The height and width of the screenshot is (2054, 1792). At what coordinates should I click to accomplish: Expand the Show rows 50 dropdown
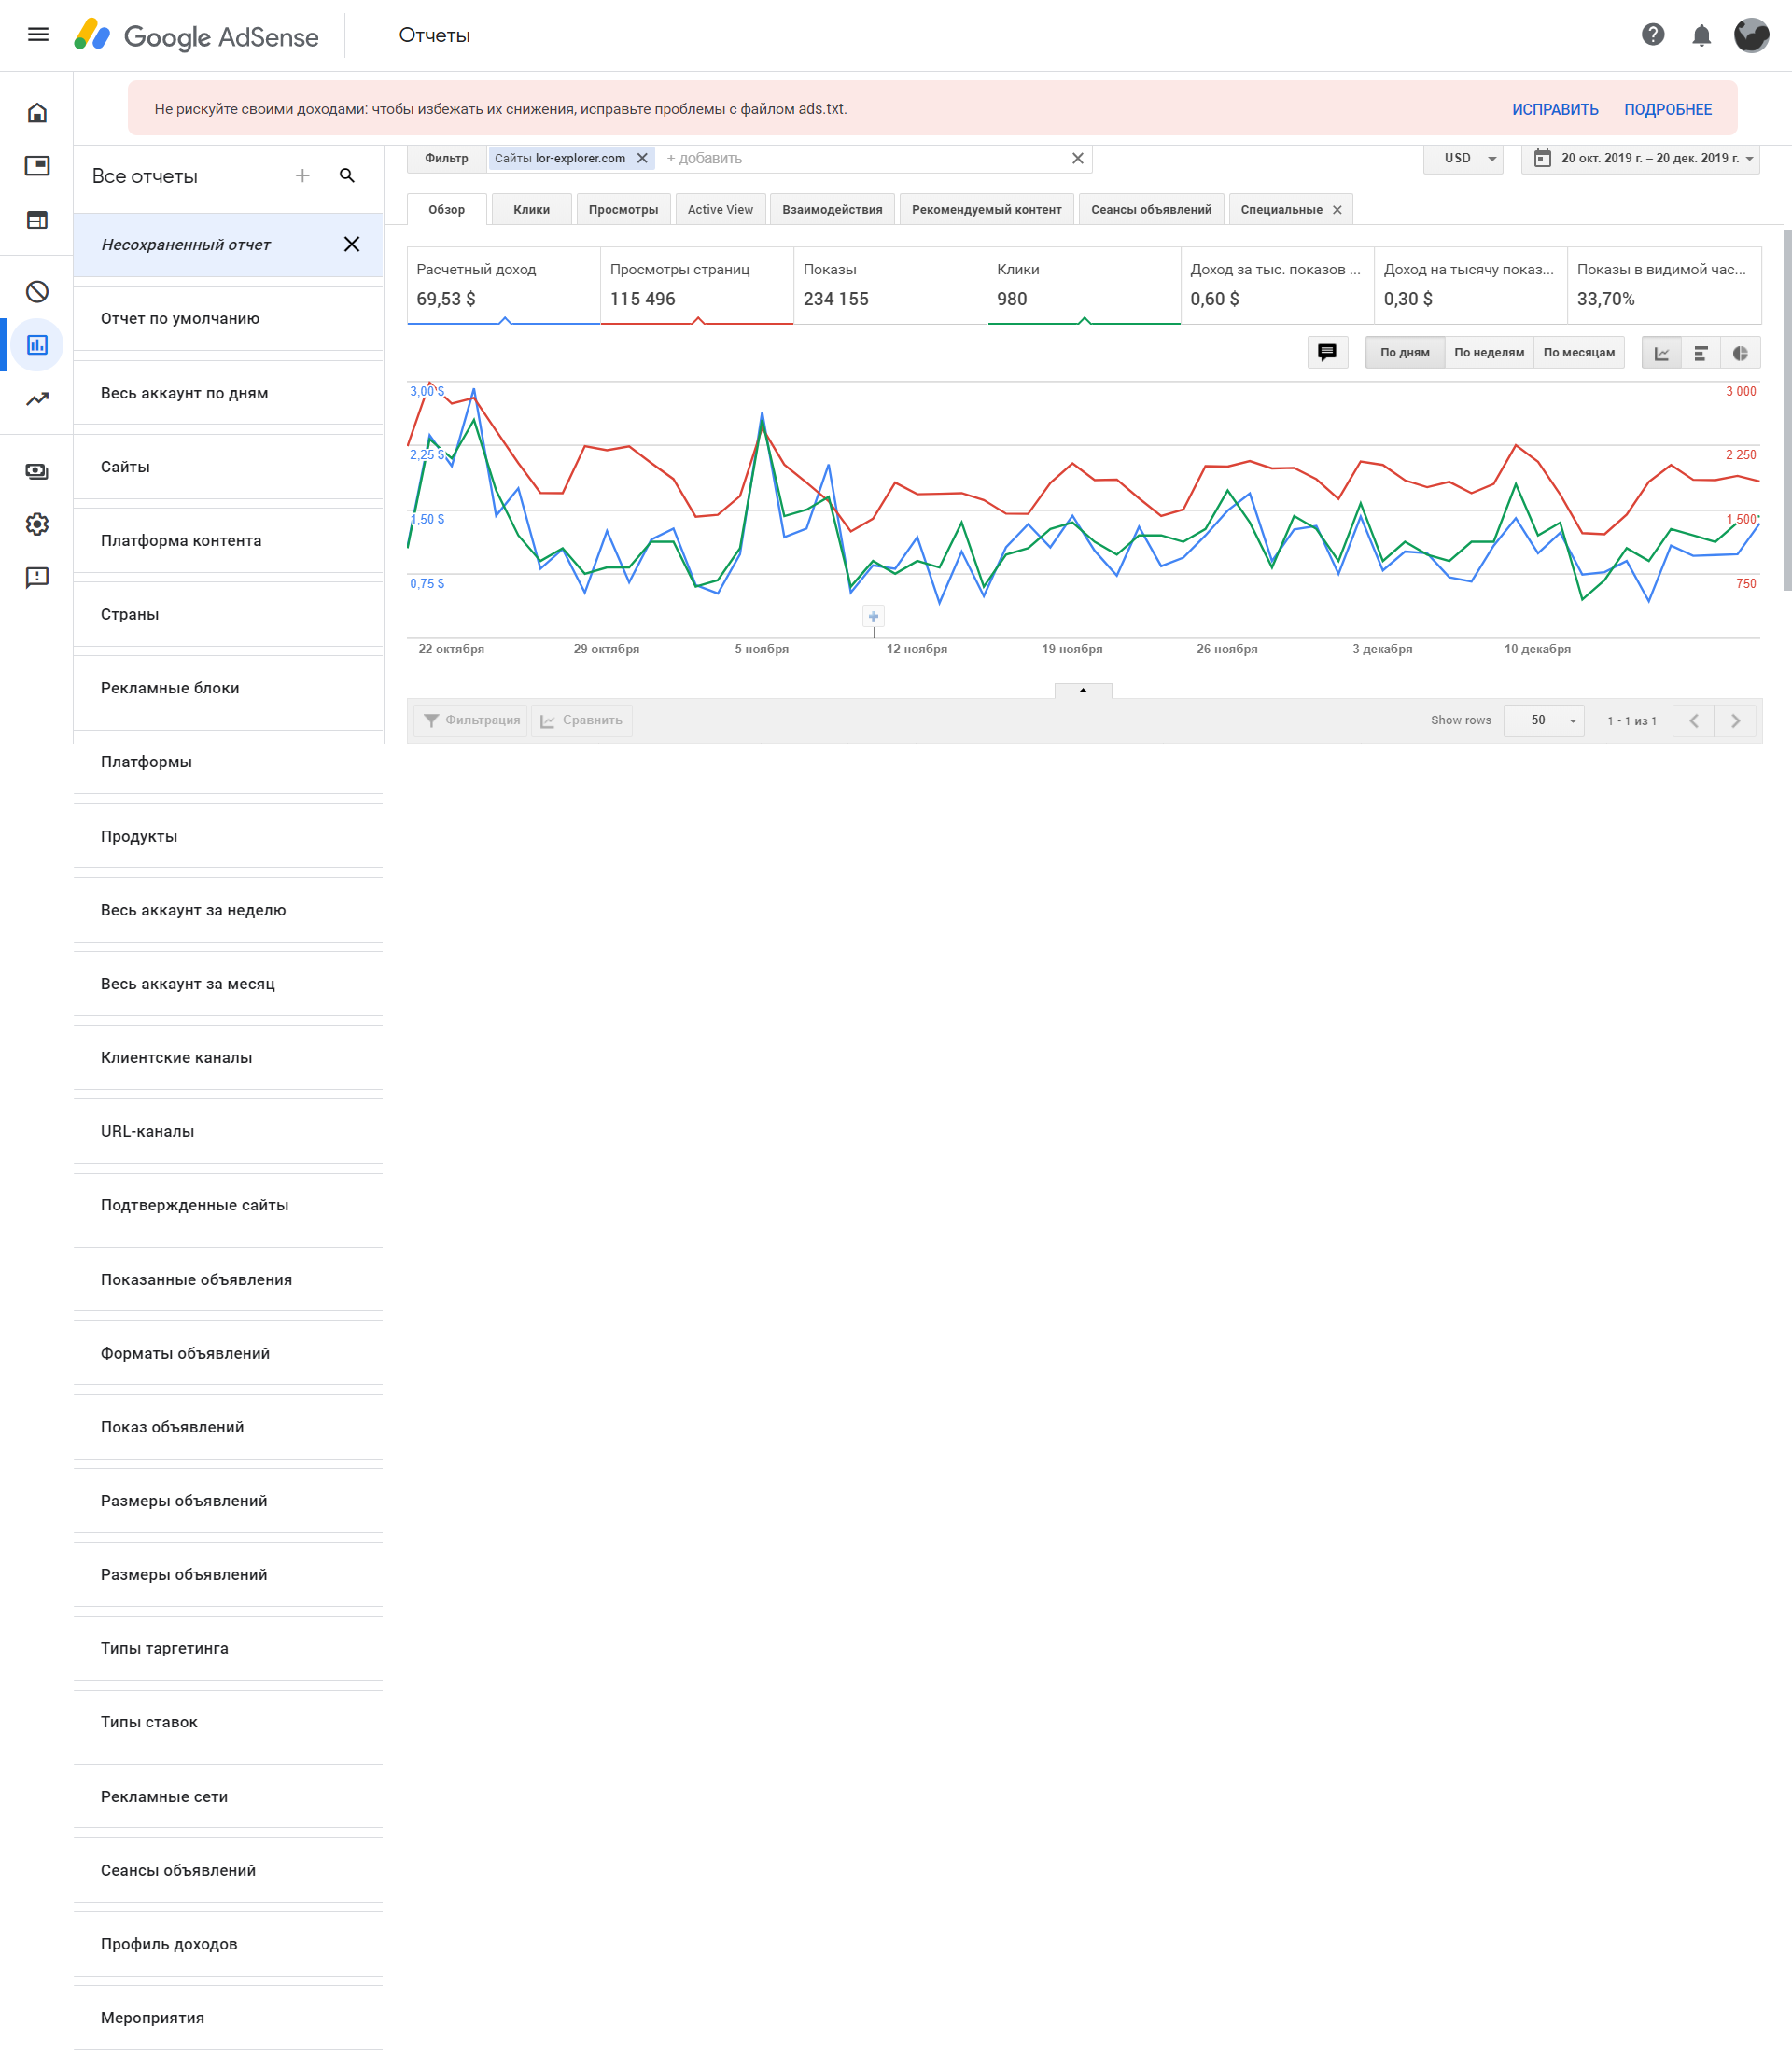click(x=1543, y=721)
